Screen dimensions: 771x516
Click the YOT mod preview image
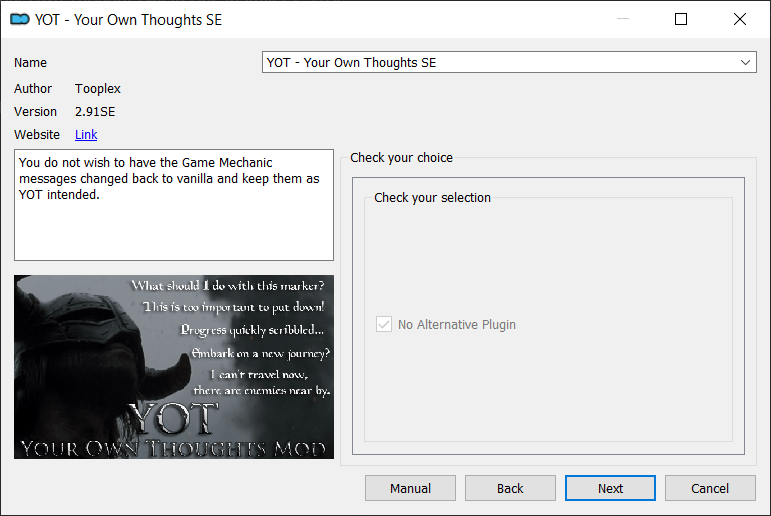174,367
